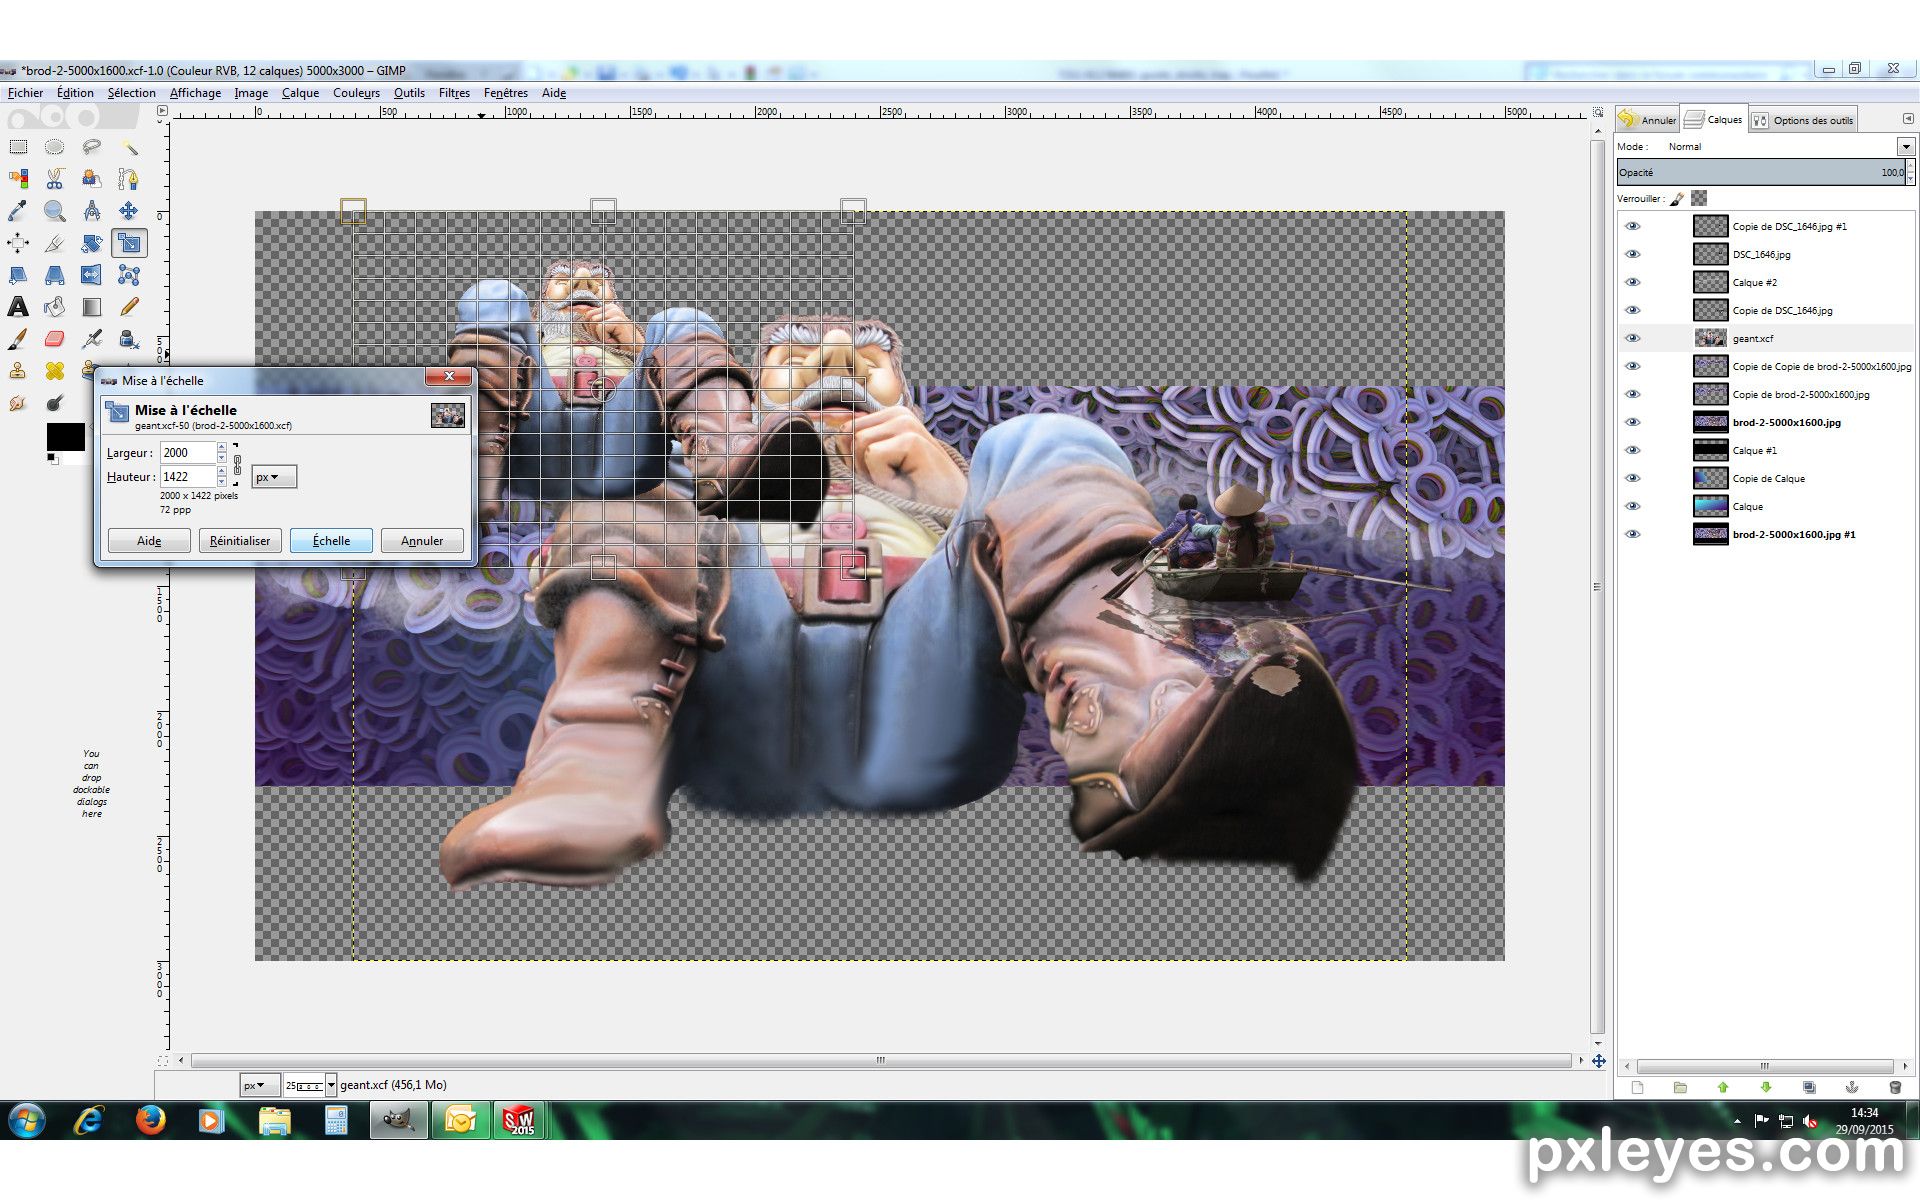1920x1200 pixels.
Task: Duplicate layer using layers panel icon
Action: click(1809, 1087)
